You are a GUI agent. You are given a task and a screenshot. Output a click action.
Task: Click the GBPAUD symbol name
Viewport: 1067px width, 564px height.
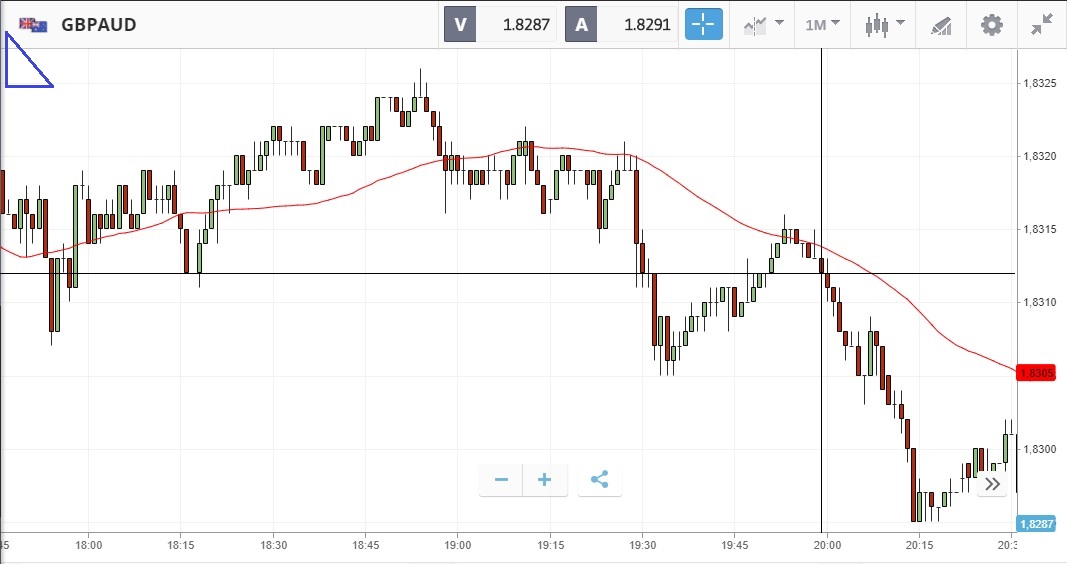coord(99,24)
